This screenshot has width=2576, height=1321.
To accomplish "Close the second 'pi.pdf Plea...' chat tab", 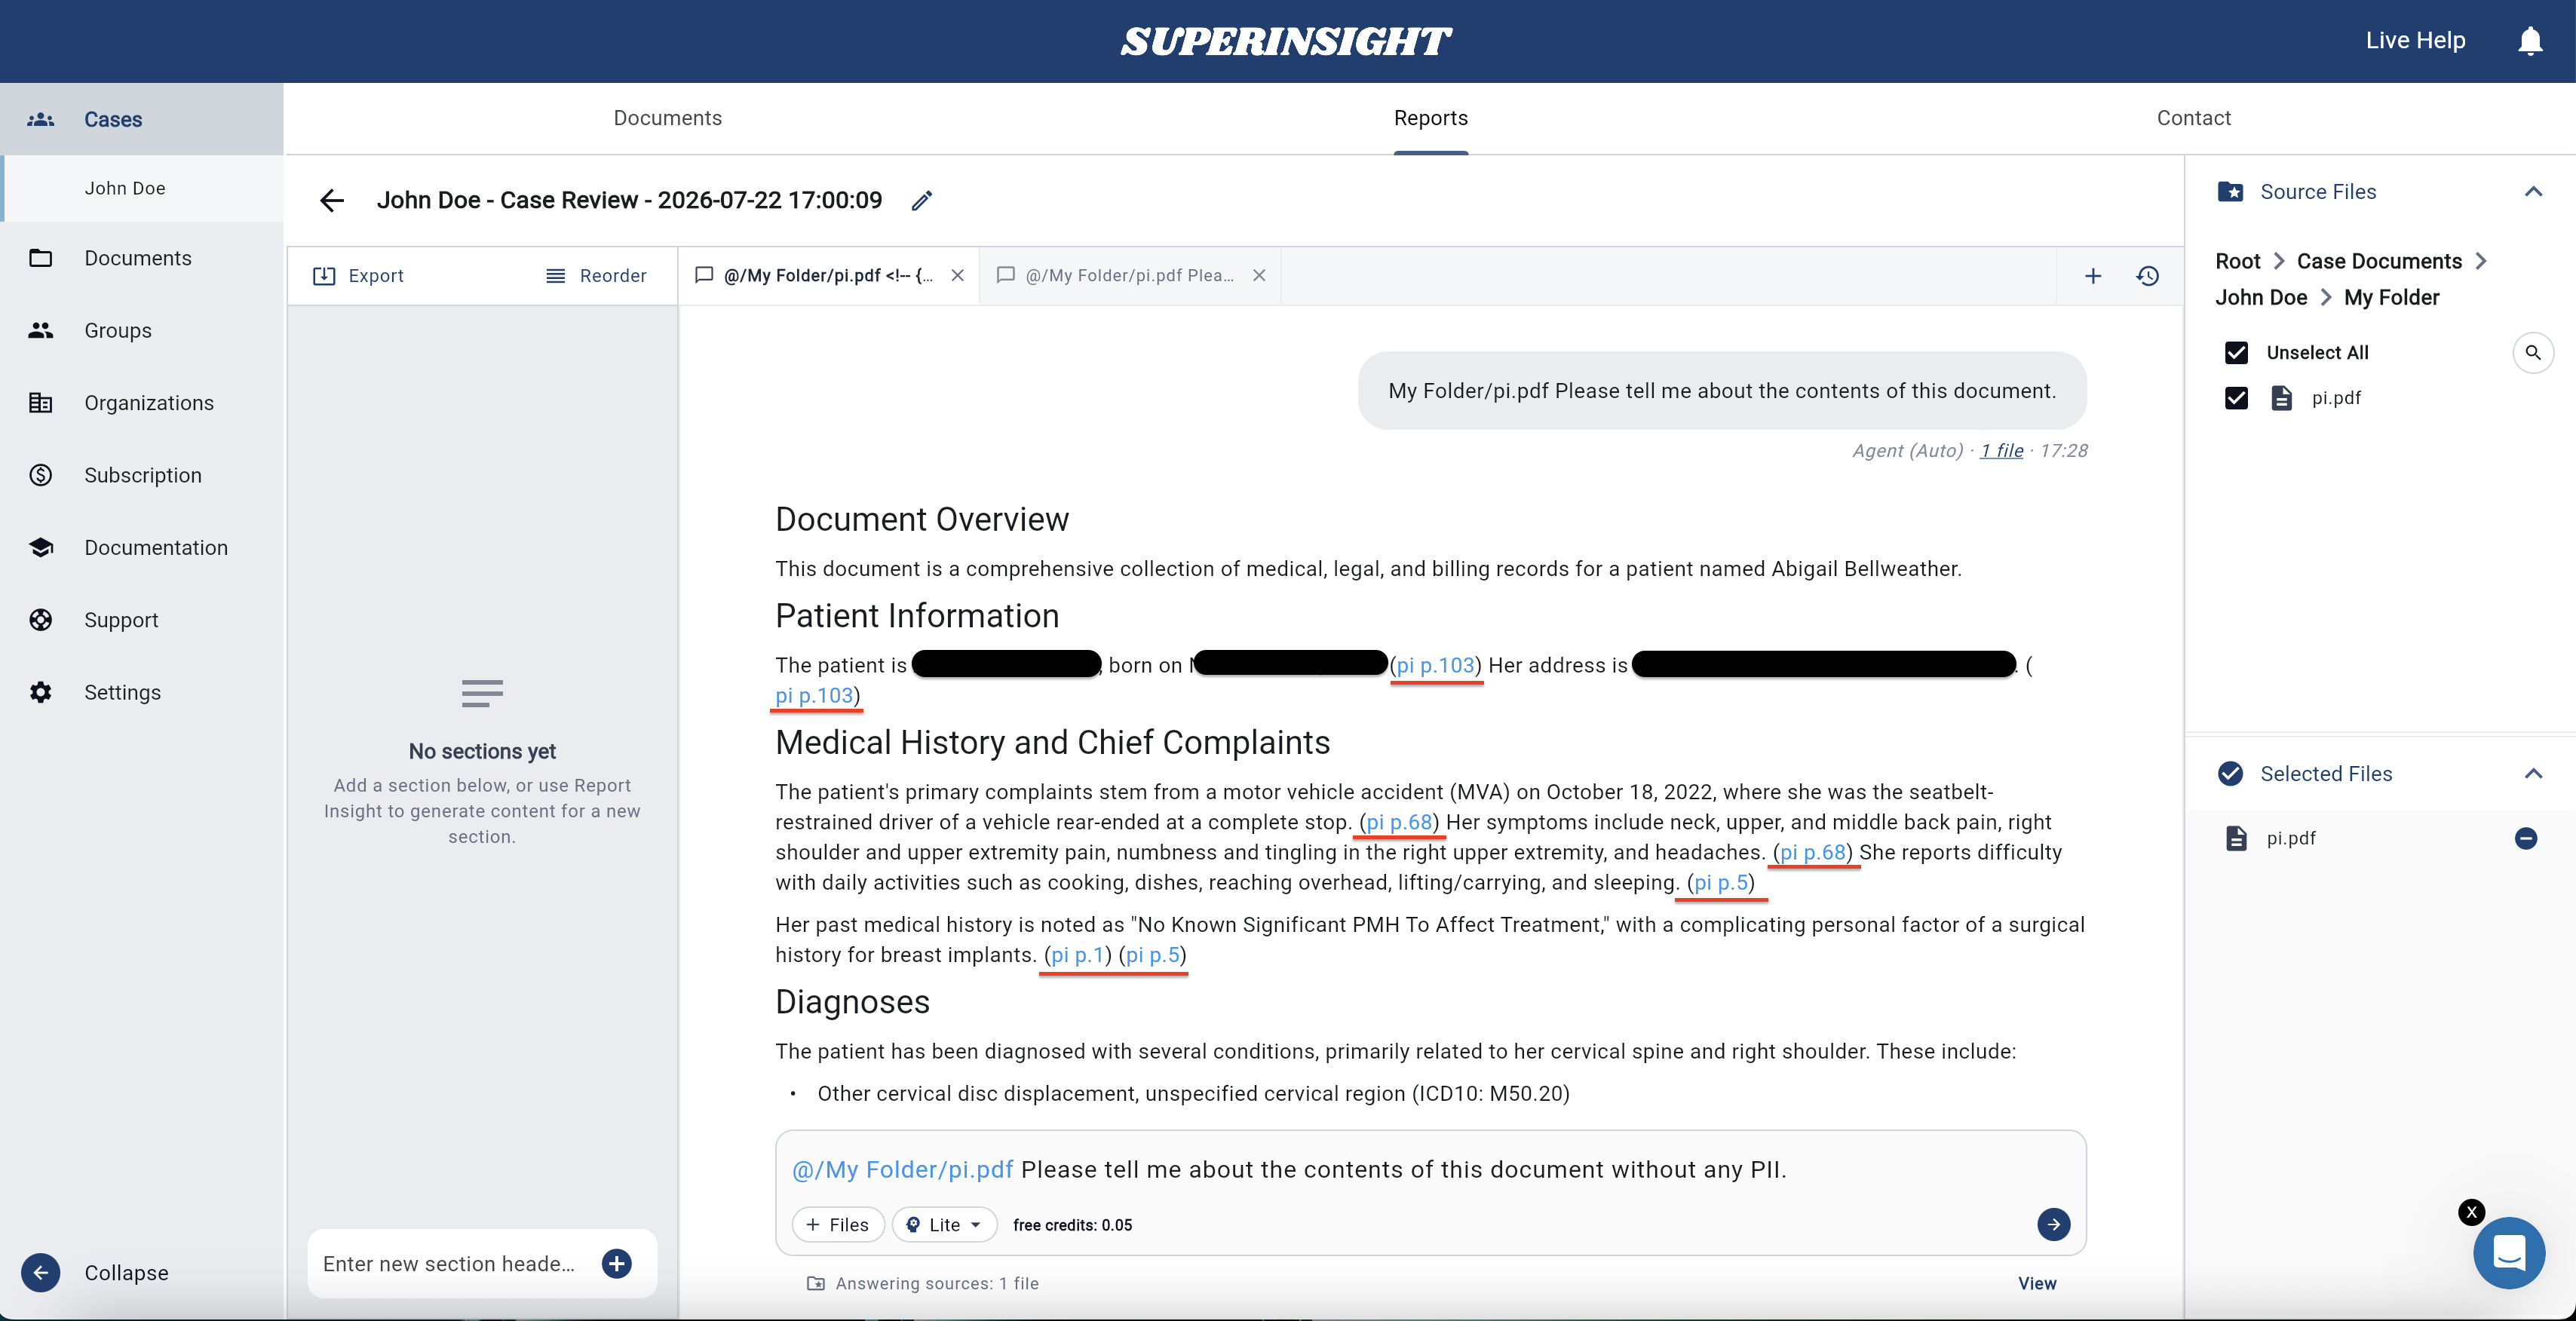I will pos(1259,276).
